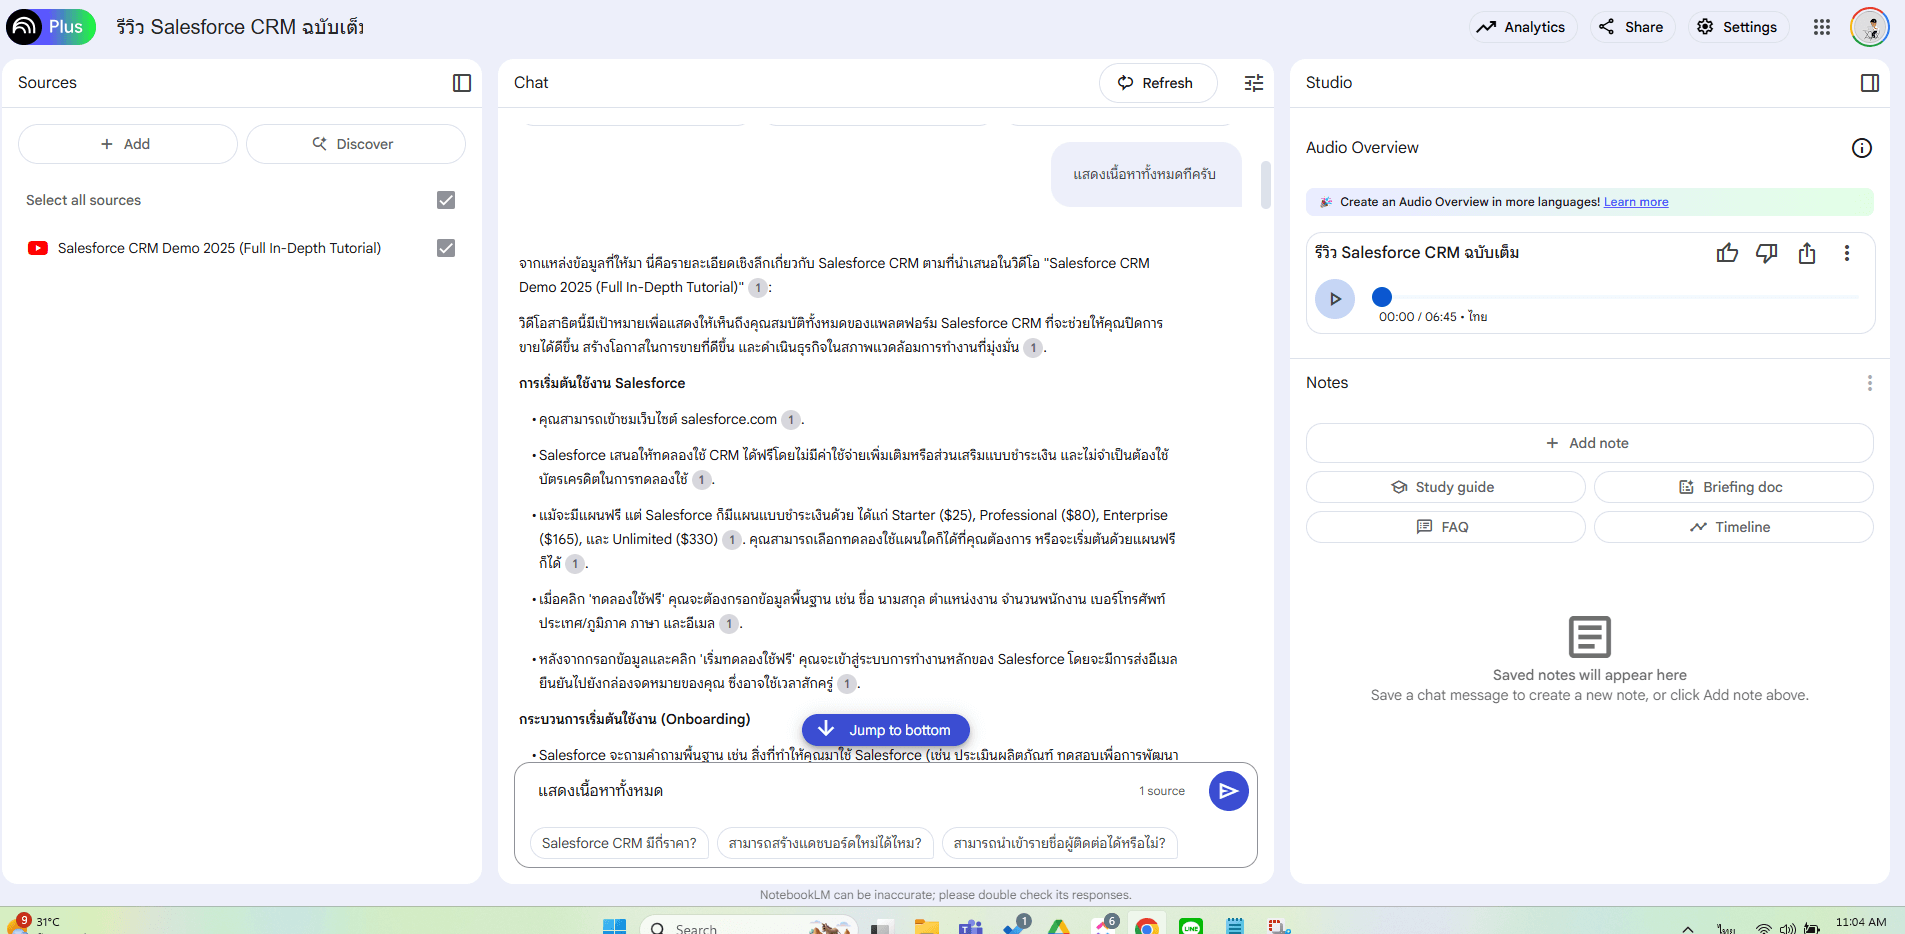Open citation 1 after salesforce.com
Screen dimensions: 1905x934
point(791,420)
